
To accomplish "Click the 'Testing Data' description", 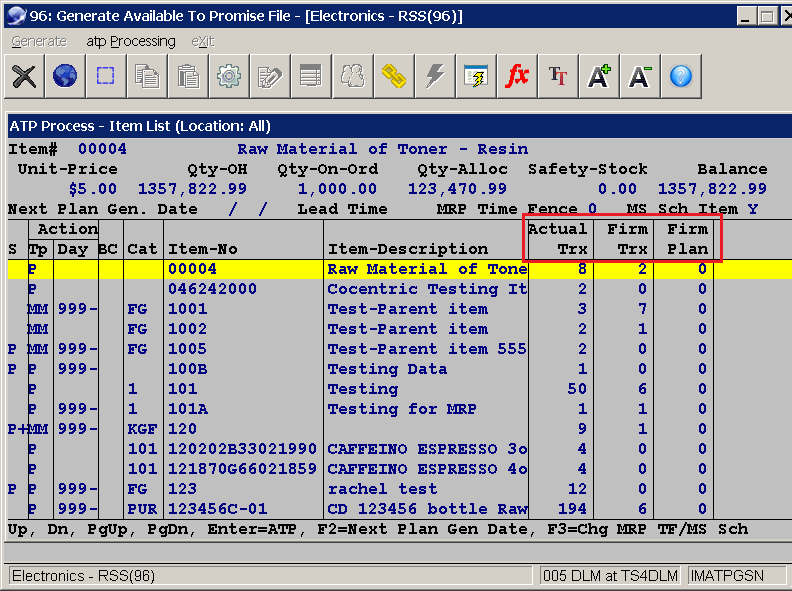I will [x=387, y=369].
